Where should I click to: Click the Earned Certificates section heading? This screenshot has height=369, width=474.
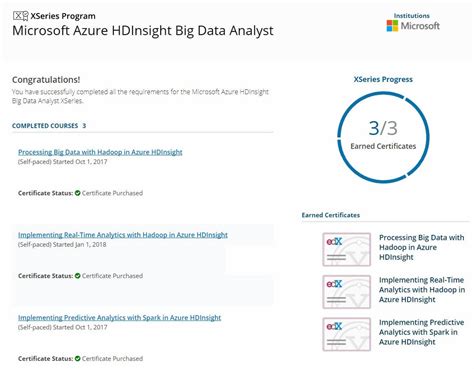click(x=331, y=215)
